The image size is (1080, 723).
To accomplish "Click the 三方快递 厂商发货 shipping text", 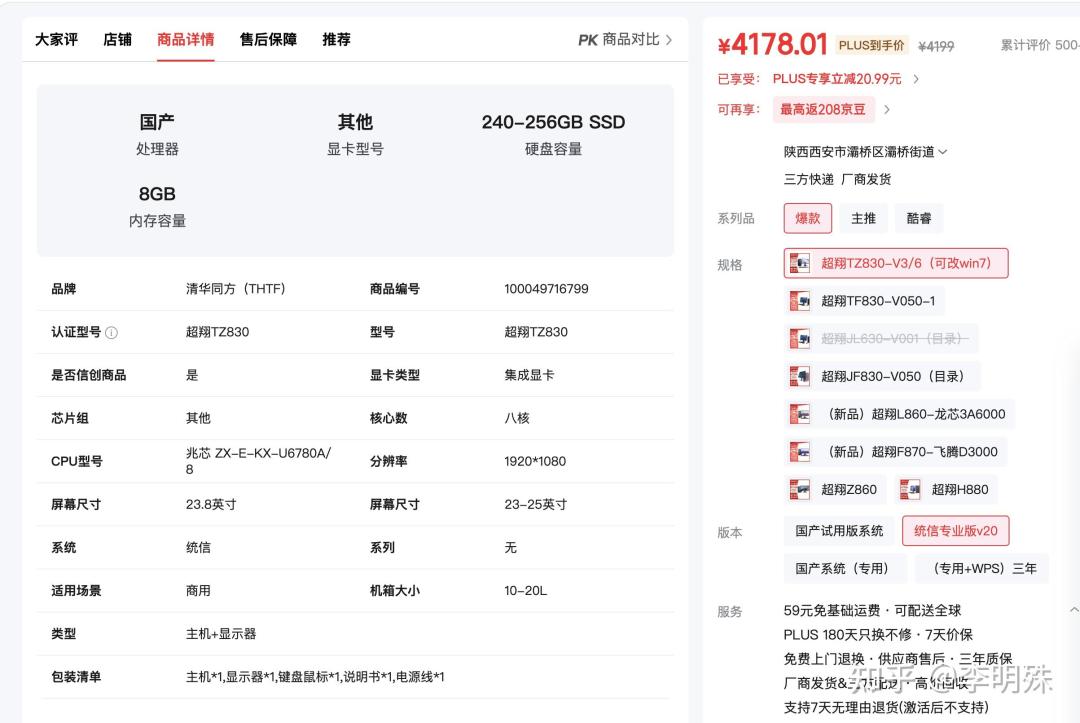I will pos(837,179).
